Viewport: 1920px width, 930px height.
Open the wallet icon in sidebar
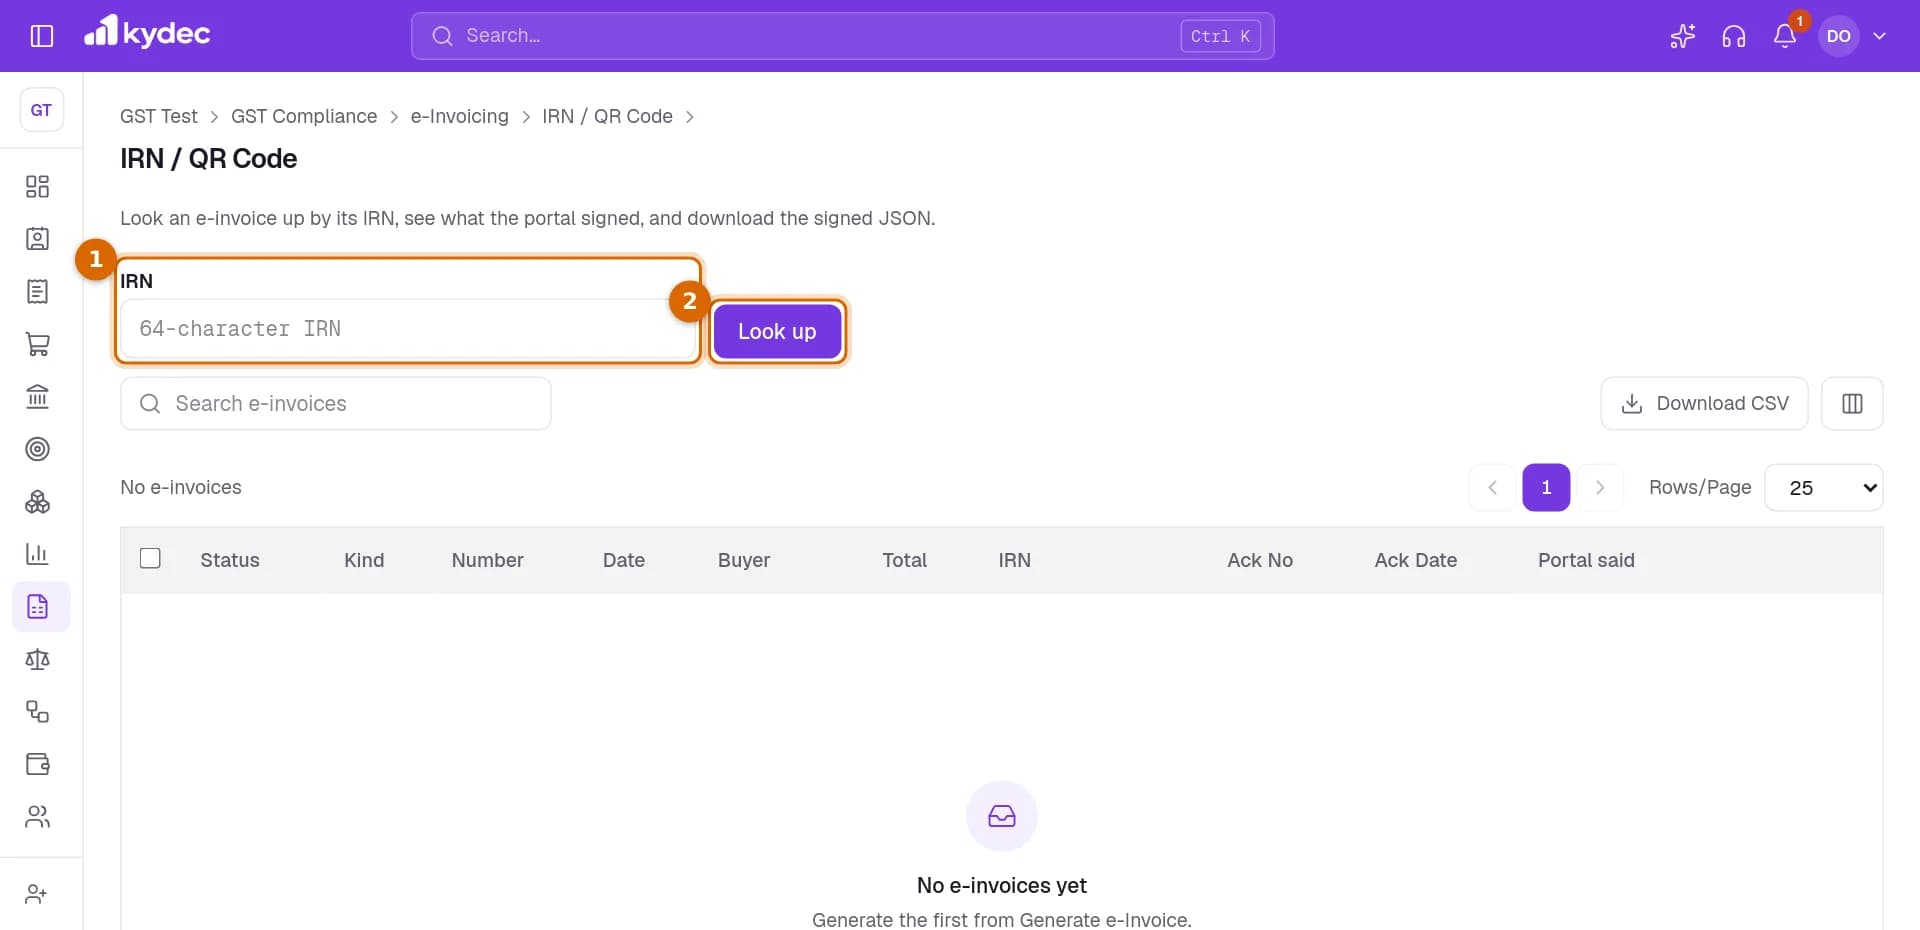tap(38, 764)
